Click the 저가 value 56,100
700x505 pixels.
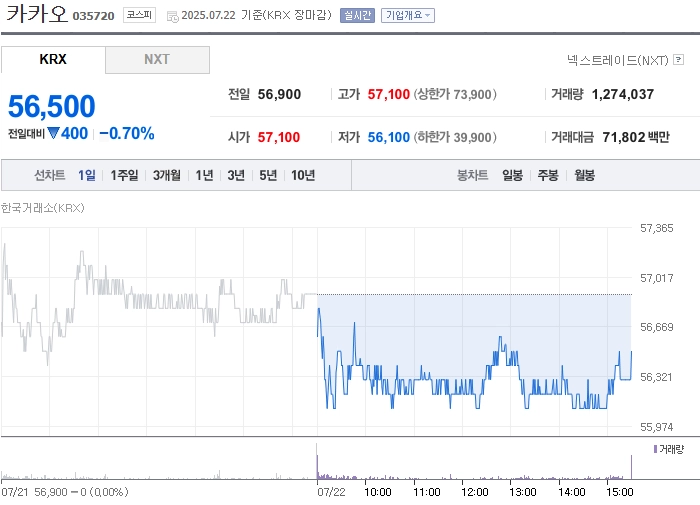[388, 137]
